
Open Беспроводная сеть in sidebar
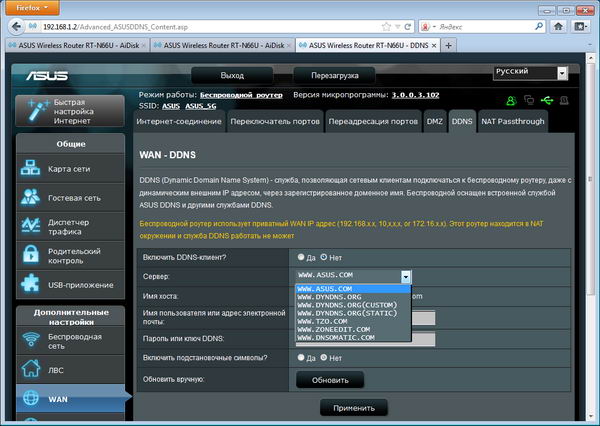pos(70,341)
